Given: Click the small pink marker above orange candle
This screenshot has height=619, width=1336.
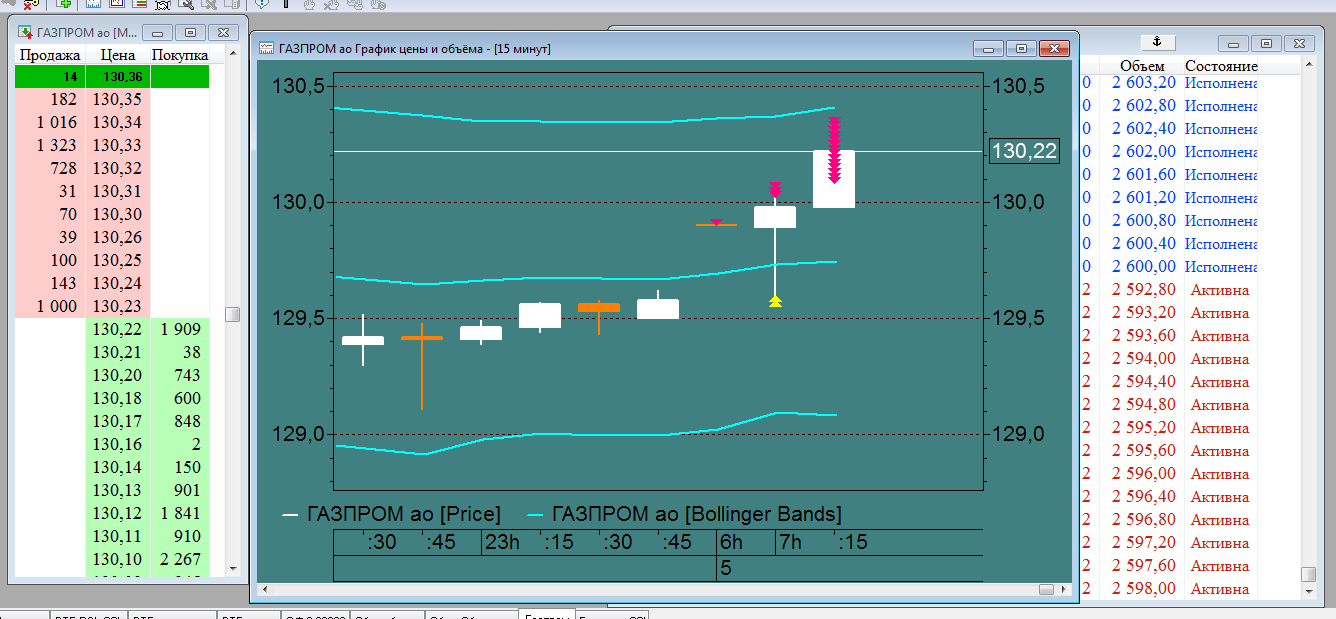Looking at the screenshot, I should [716, 222].
